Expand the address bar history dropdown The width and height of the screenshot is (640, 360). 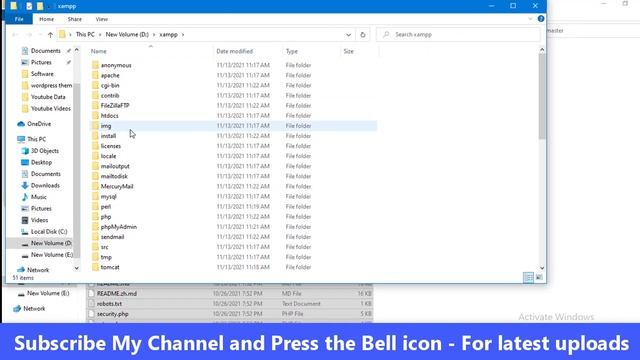tap(348, 35)
